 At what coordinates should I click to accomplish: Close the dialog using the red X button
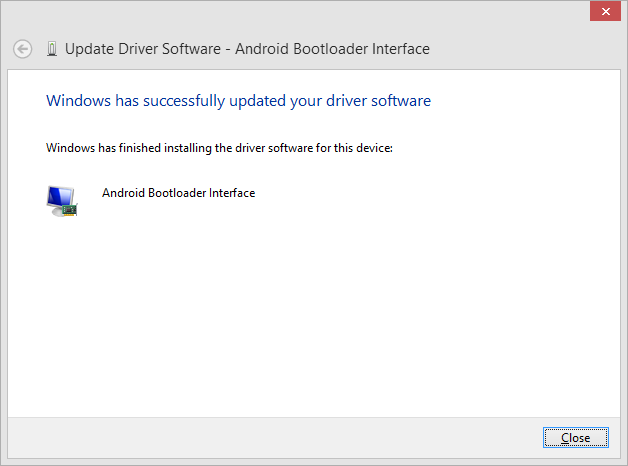click(603, 12)
